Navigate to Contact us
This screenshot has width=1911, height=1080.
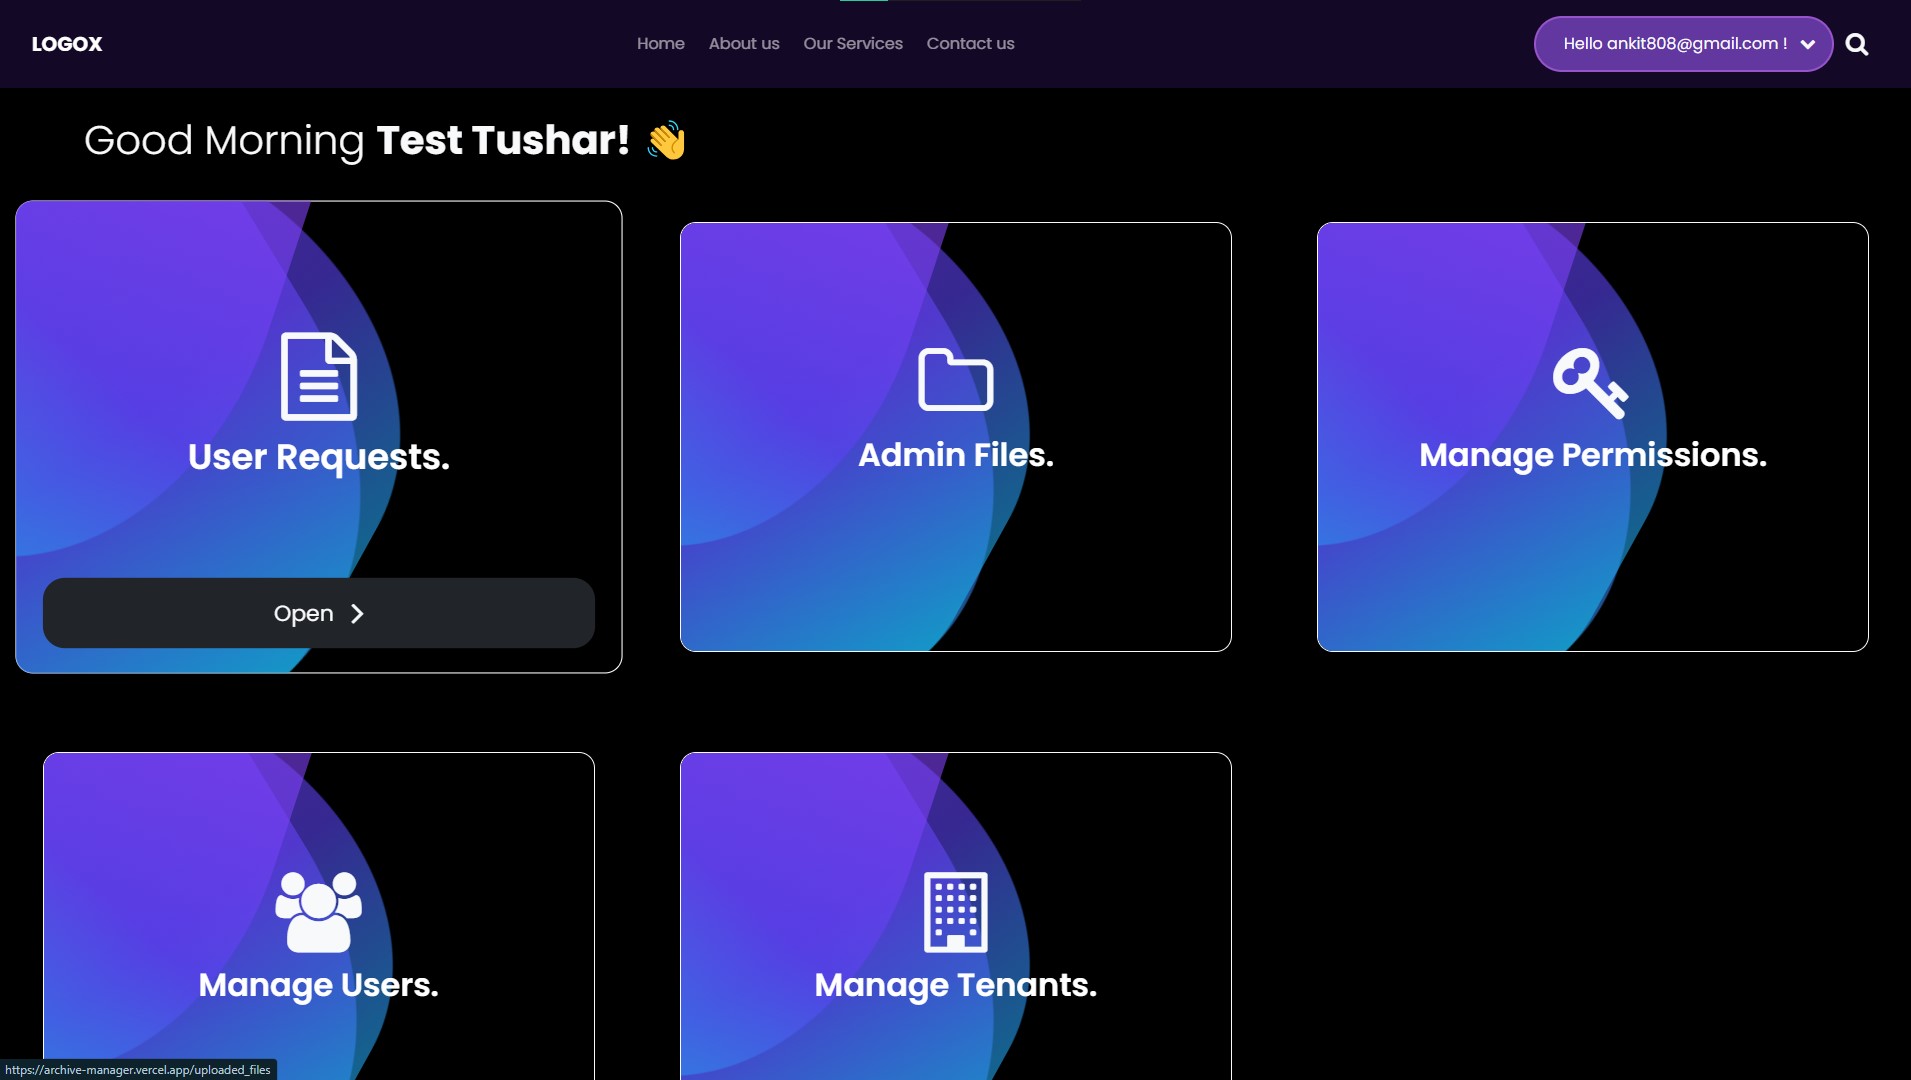[970, 44]
